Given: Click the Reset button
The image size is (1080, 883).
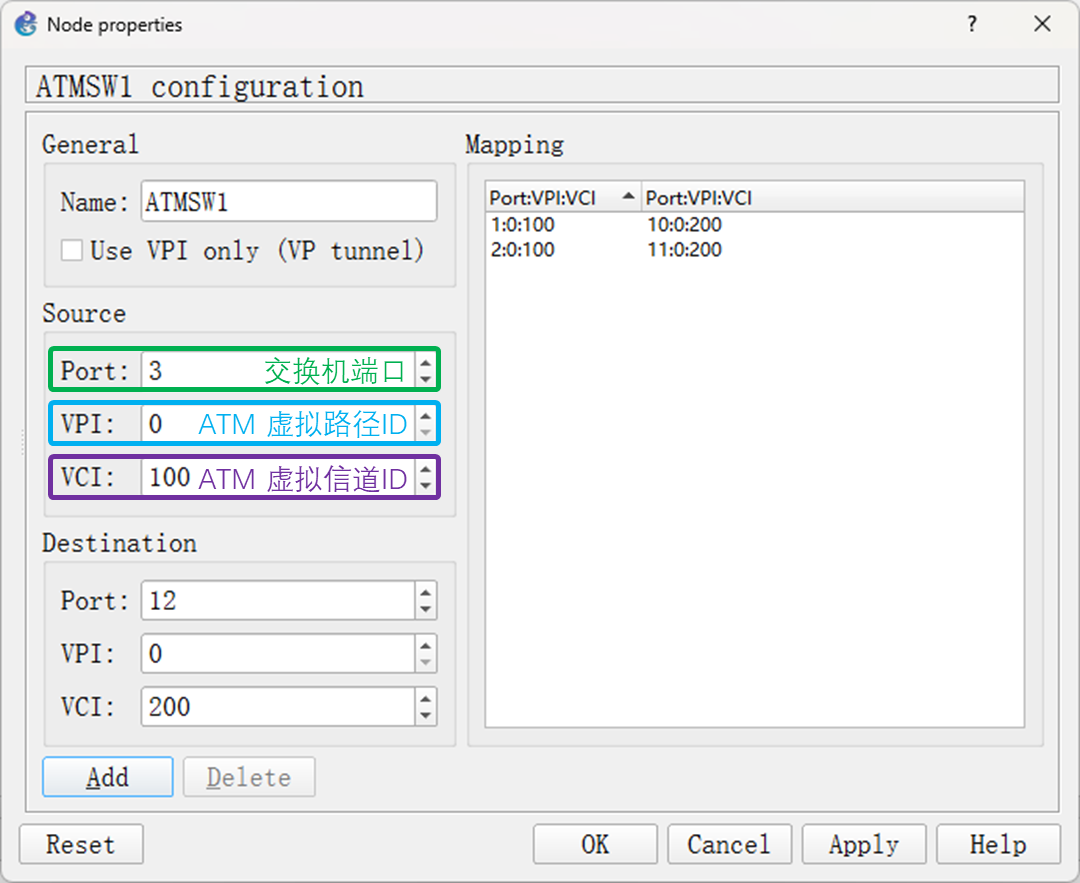Looking at the screenshot, I should pyautogui.click(x=81, y=844).
